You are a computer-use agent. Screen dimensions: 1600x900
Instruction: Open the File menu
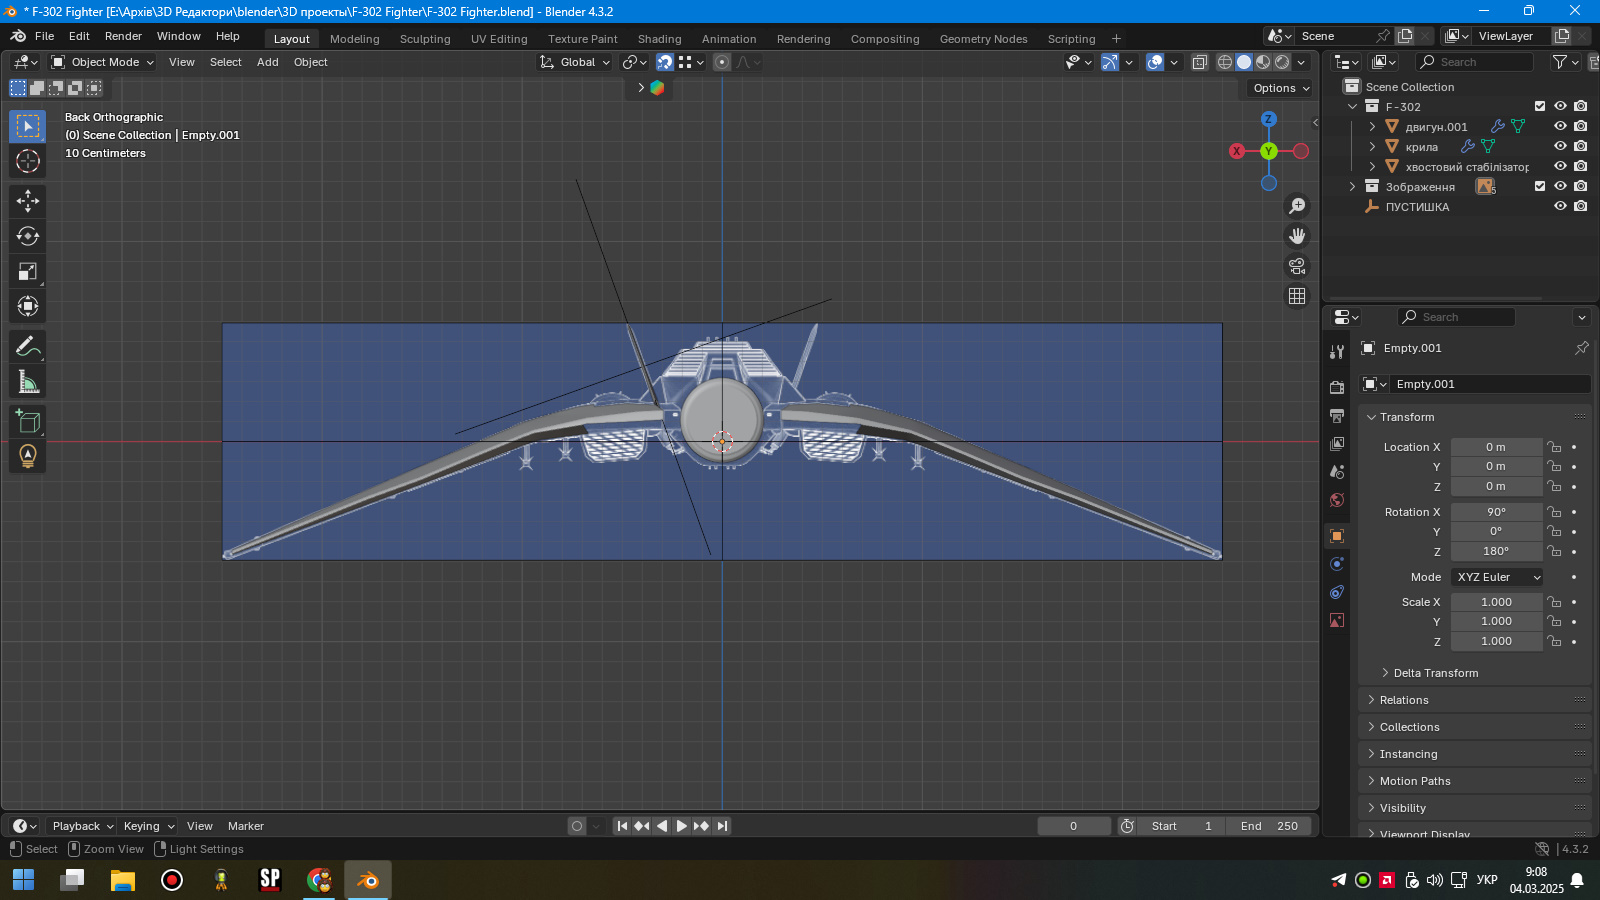point(44,36)
